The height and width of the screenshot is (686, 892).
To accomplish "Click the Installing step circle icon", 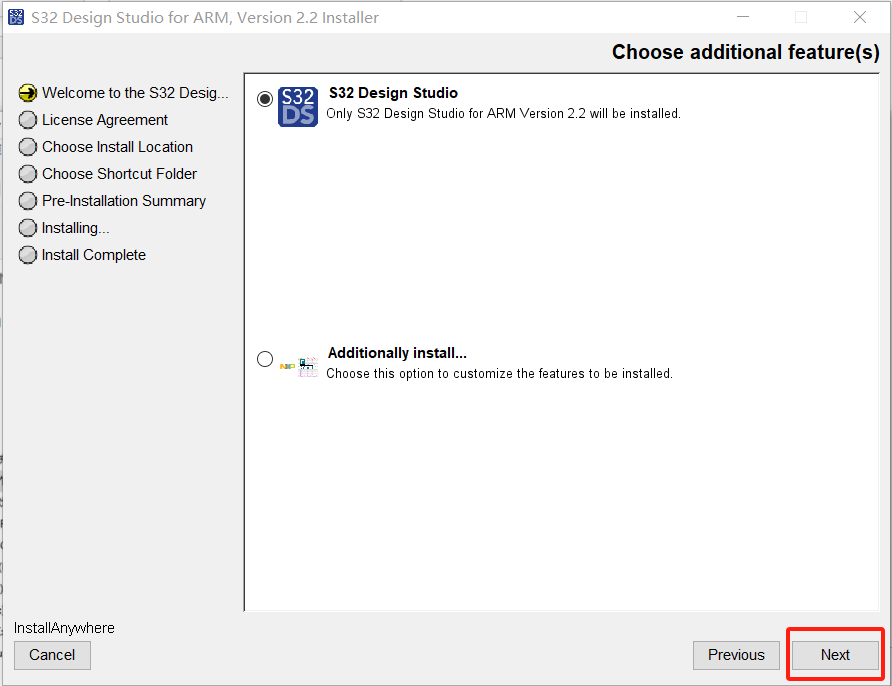I will click(27, 228).
